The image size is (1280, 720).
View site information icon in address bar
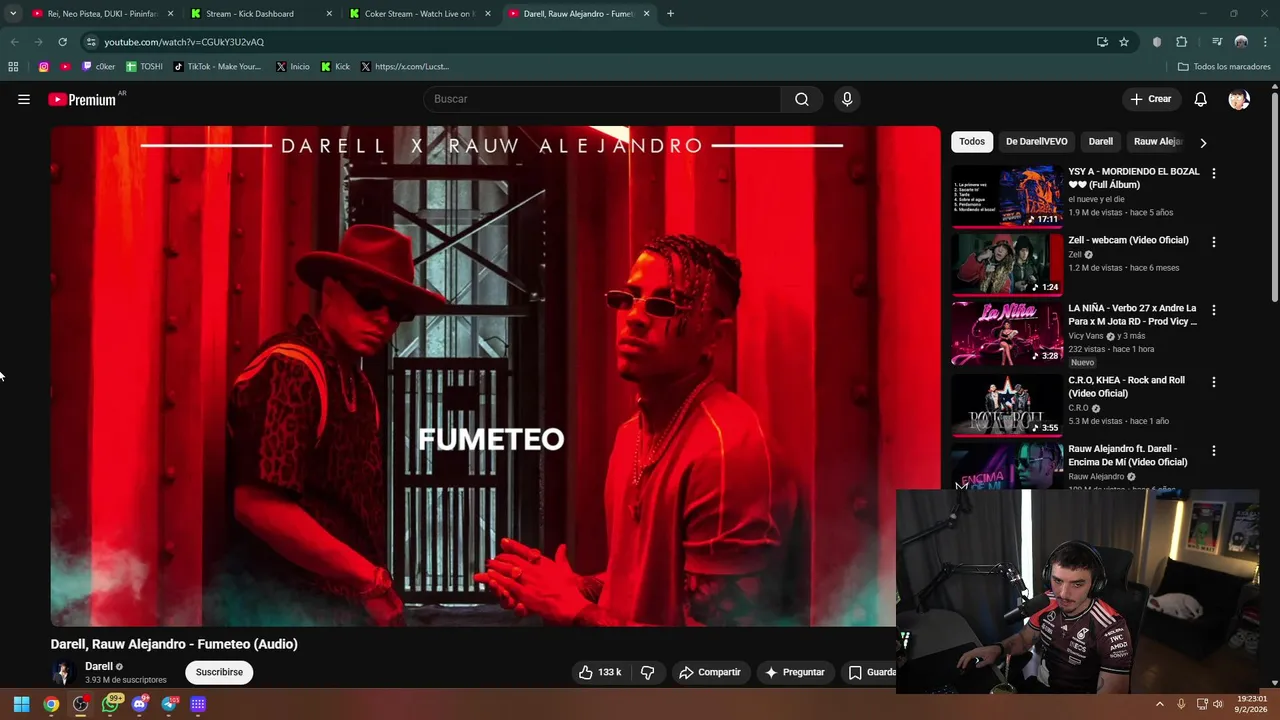(91, 42)
